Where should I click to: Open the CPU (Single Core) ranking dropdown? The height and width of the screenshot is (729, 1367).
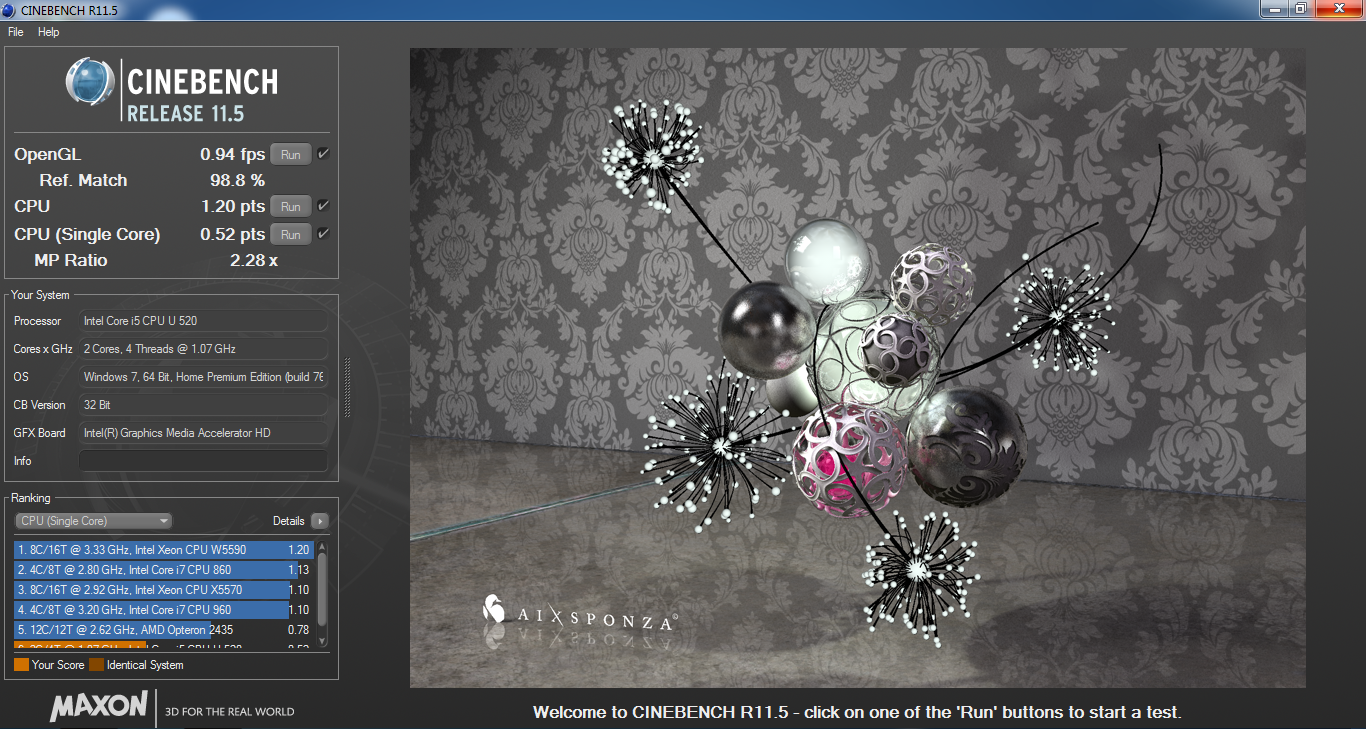point(93,521)
